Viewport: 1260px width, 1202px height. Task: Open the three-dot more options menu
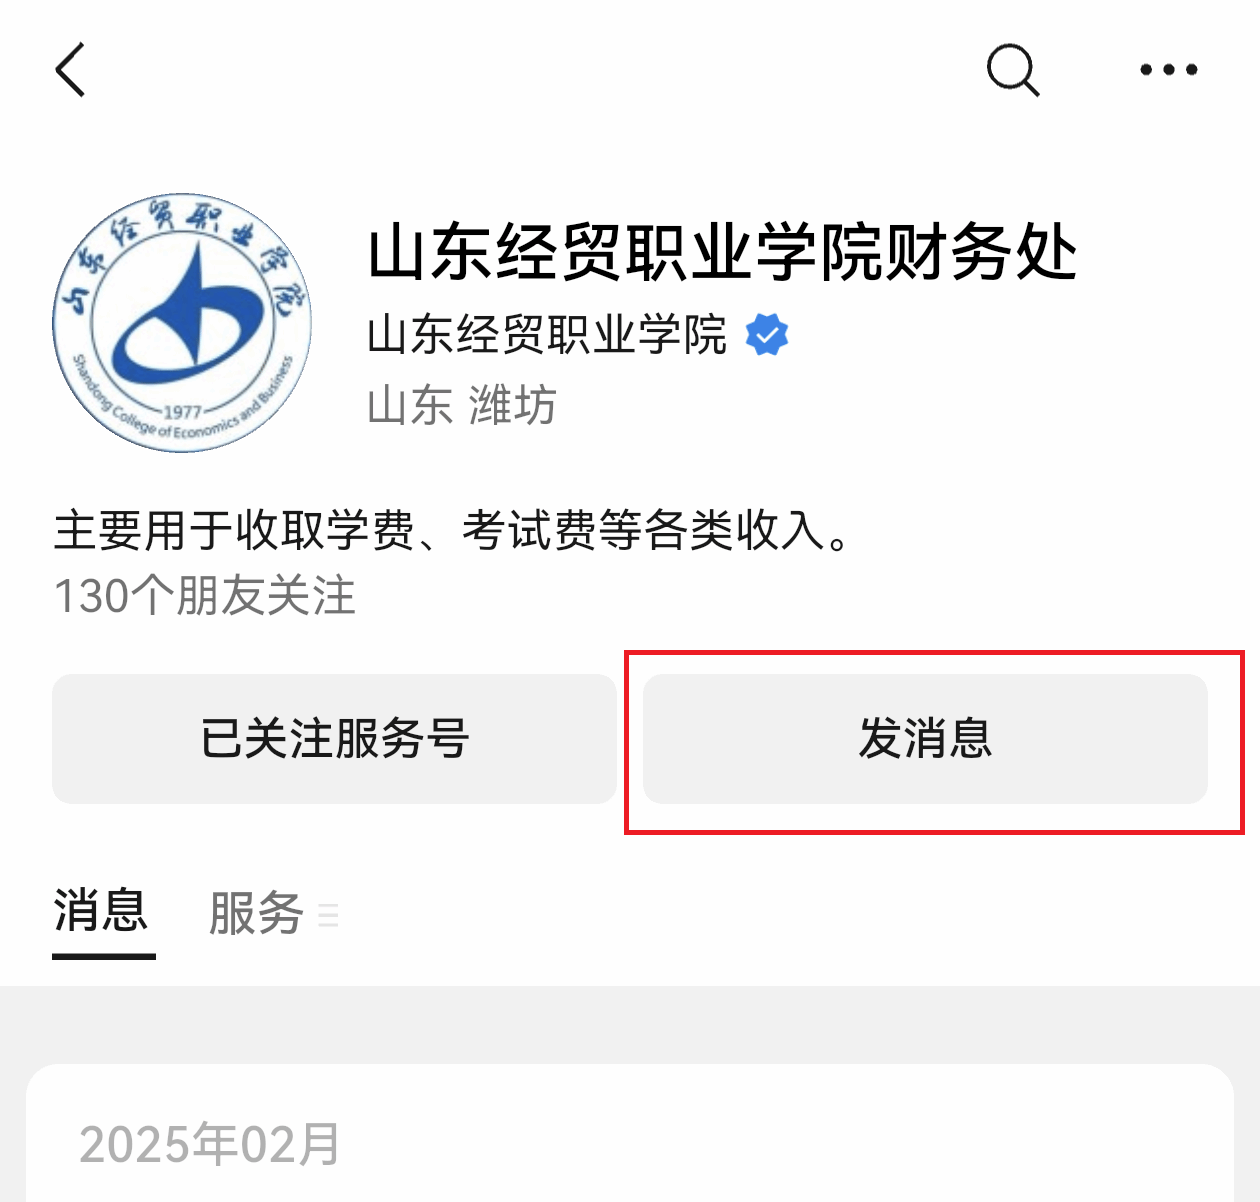pyautogui.click(x=1169, y=70)
